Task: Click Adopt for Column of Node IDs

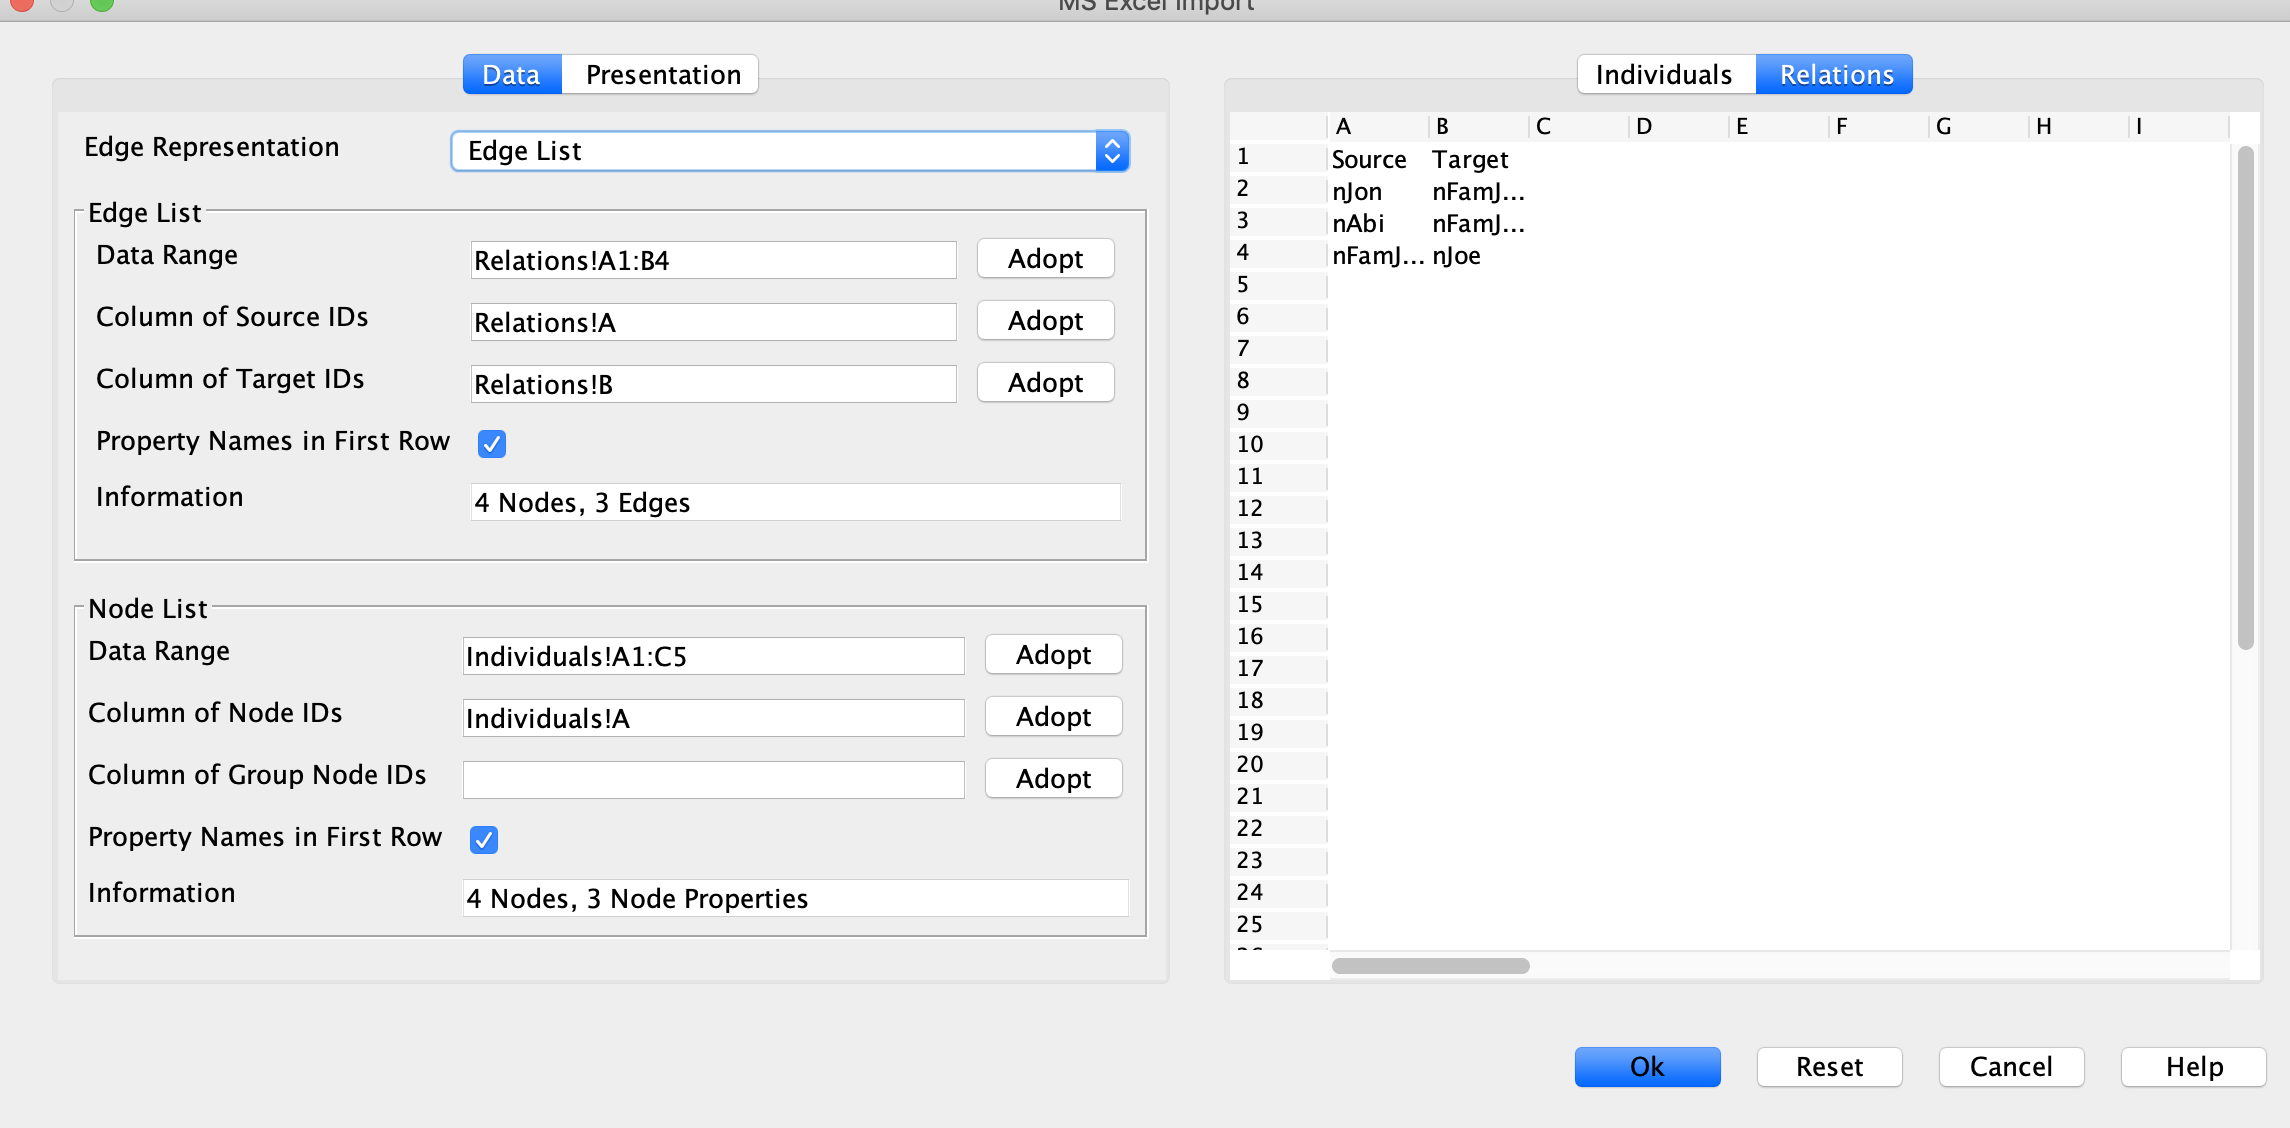Action: point(1053,717)
